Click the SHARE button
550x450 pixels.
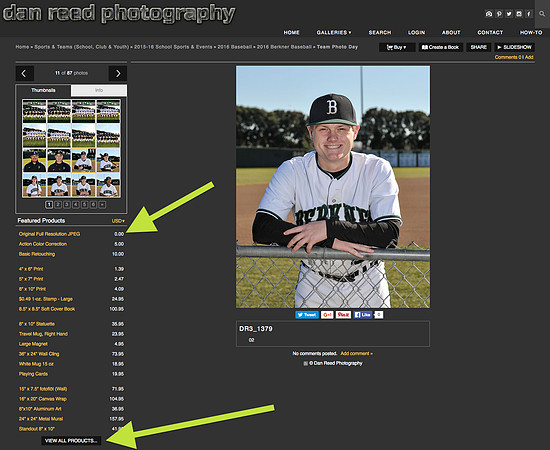pos(478,47)
